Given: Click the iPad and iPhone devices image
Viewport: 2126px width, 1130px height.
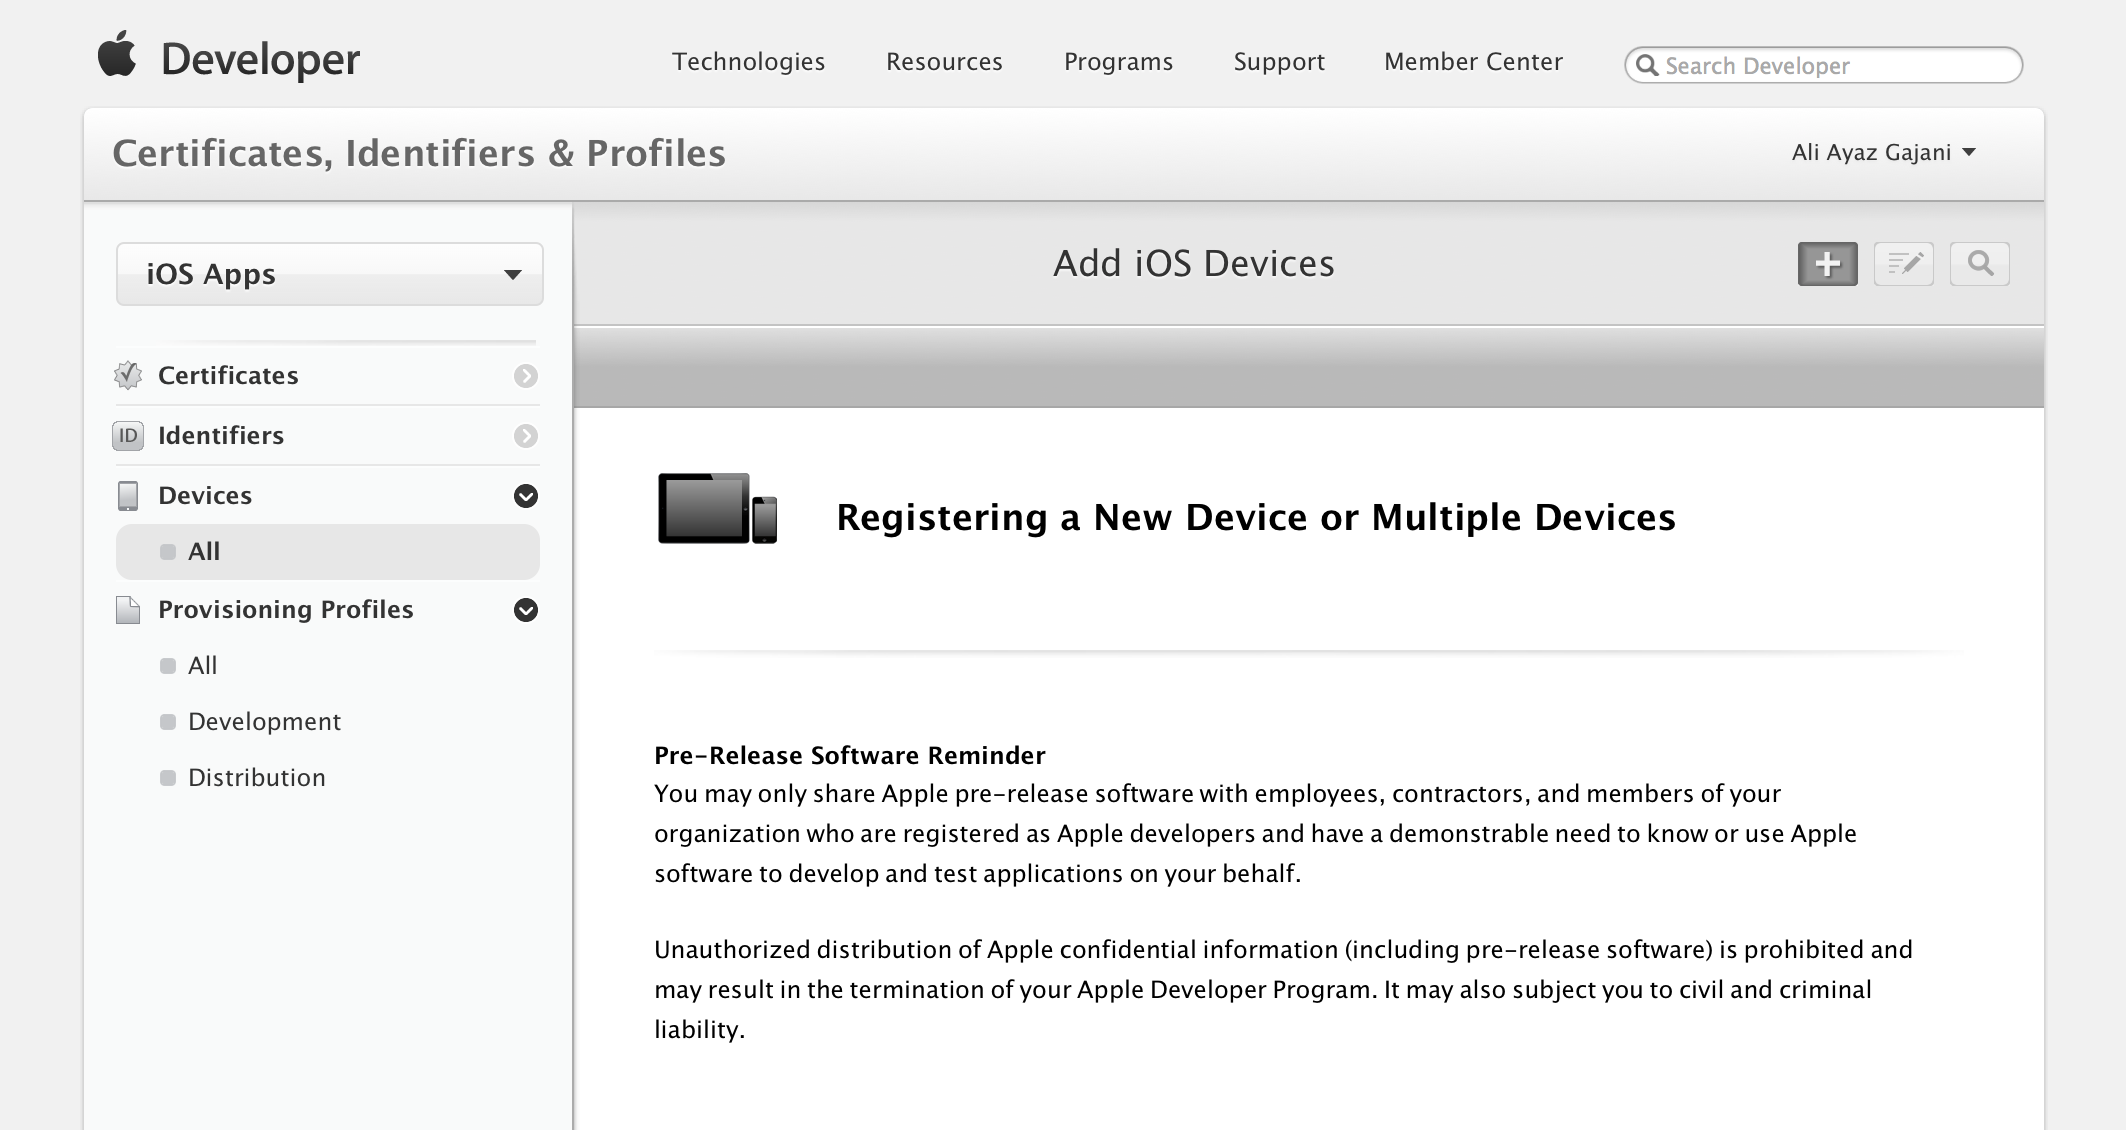Looking at the screenshot, I should [x=717, y=508].
